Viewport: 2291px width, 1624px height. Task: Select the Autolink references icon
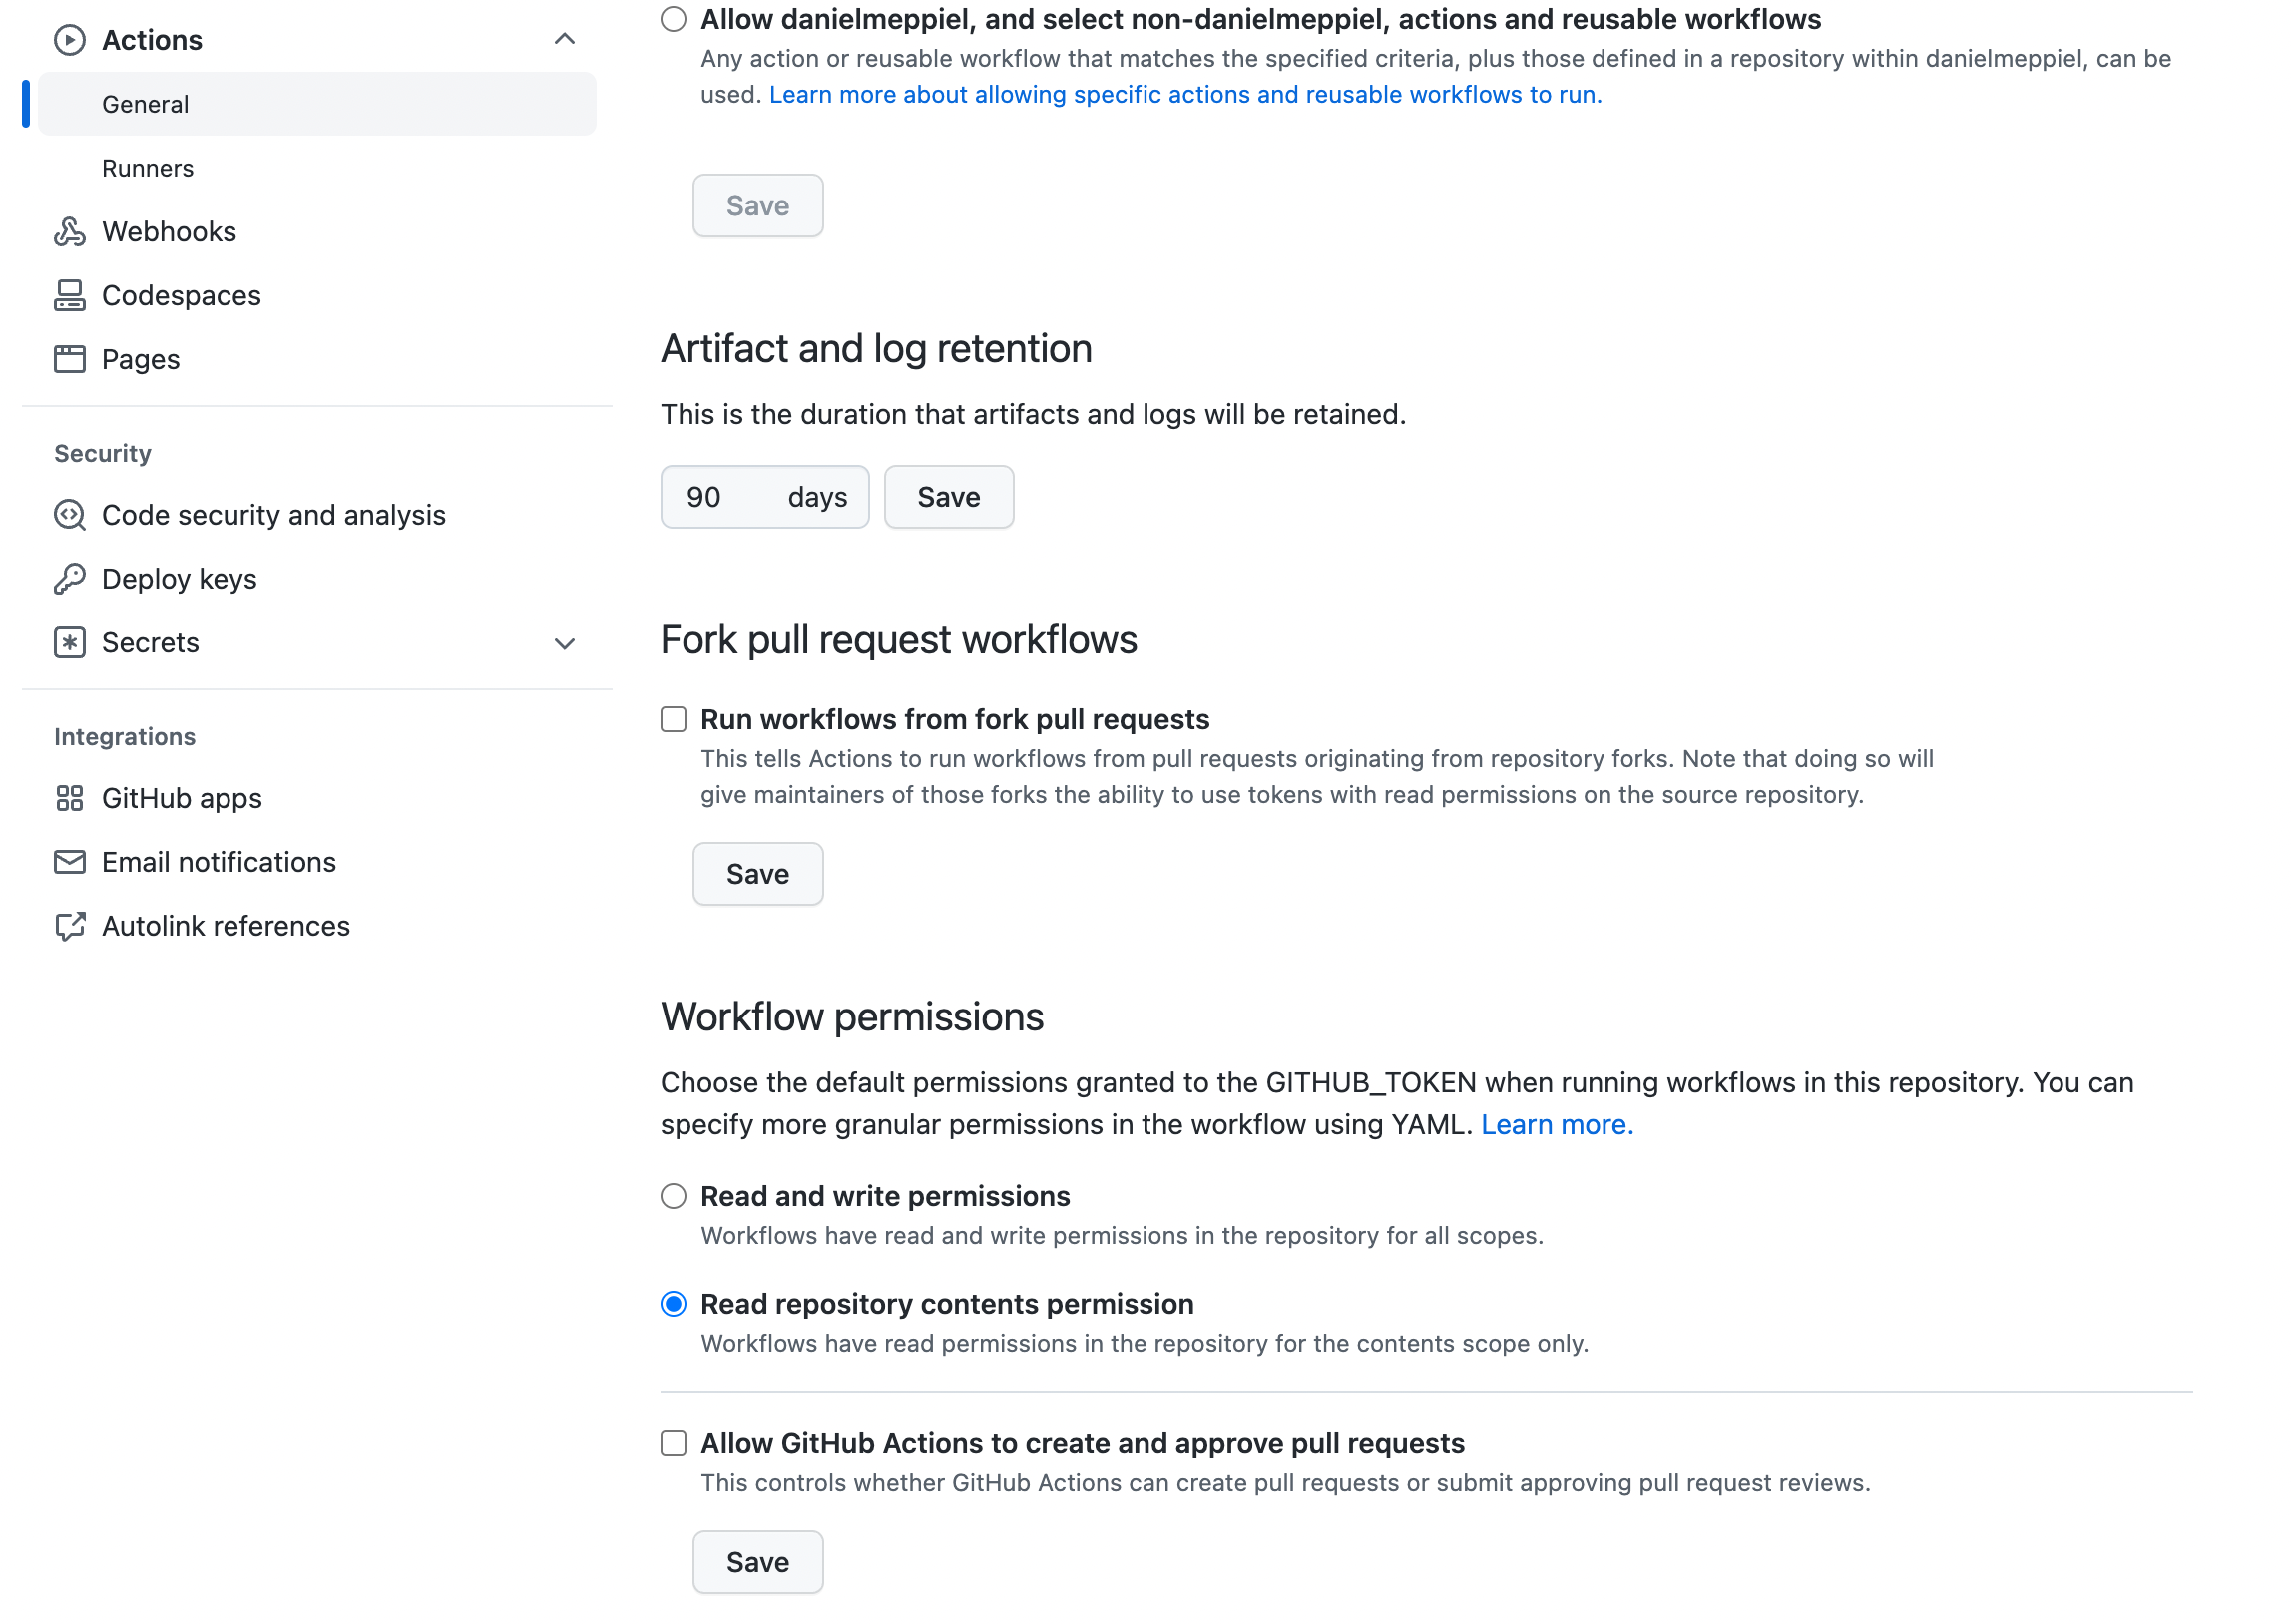pyautogui.click(x=69, y=926)
